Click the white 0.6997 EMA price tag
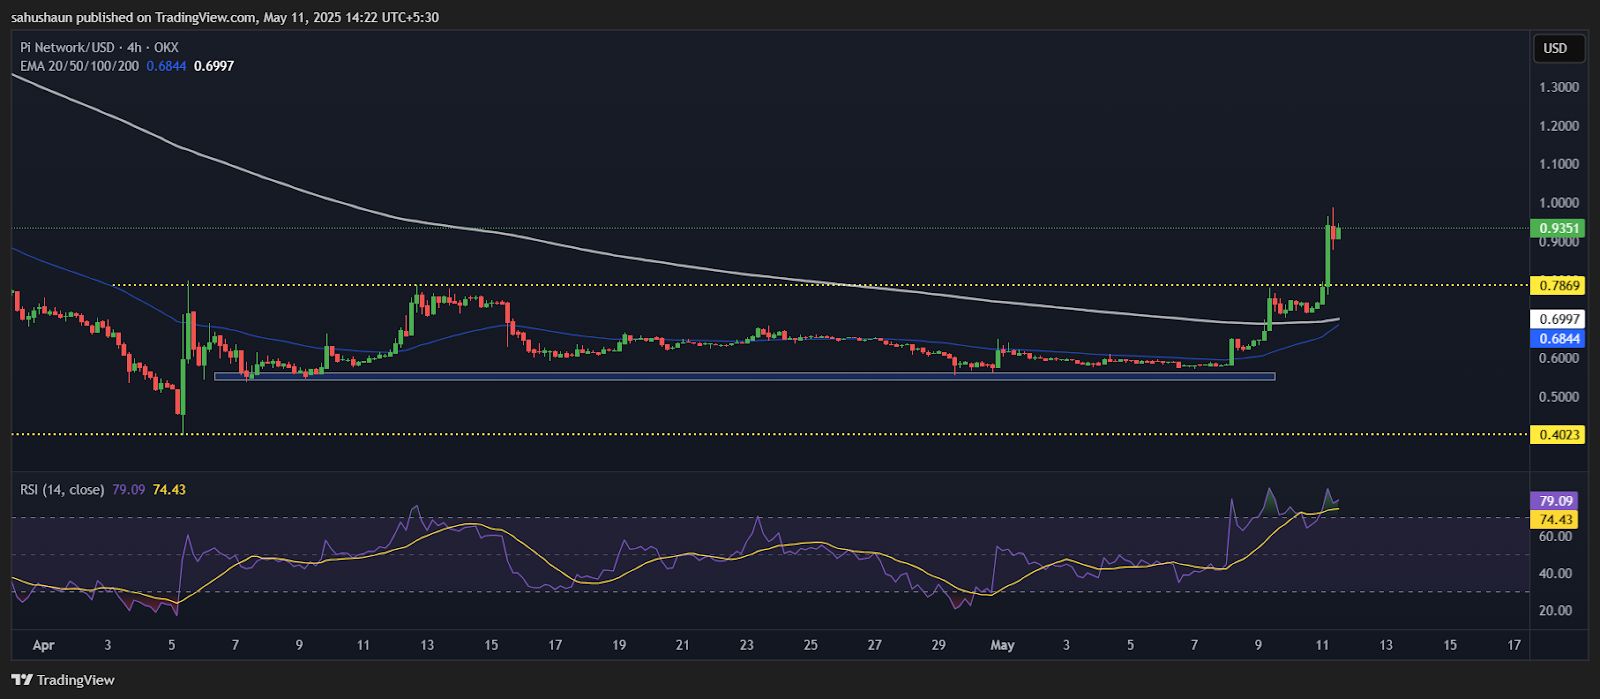This screenshot has width=1600, height=699. 1557,319
